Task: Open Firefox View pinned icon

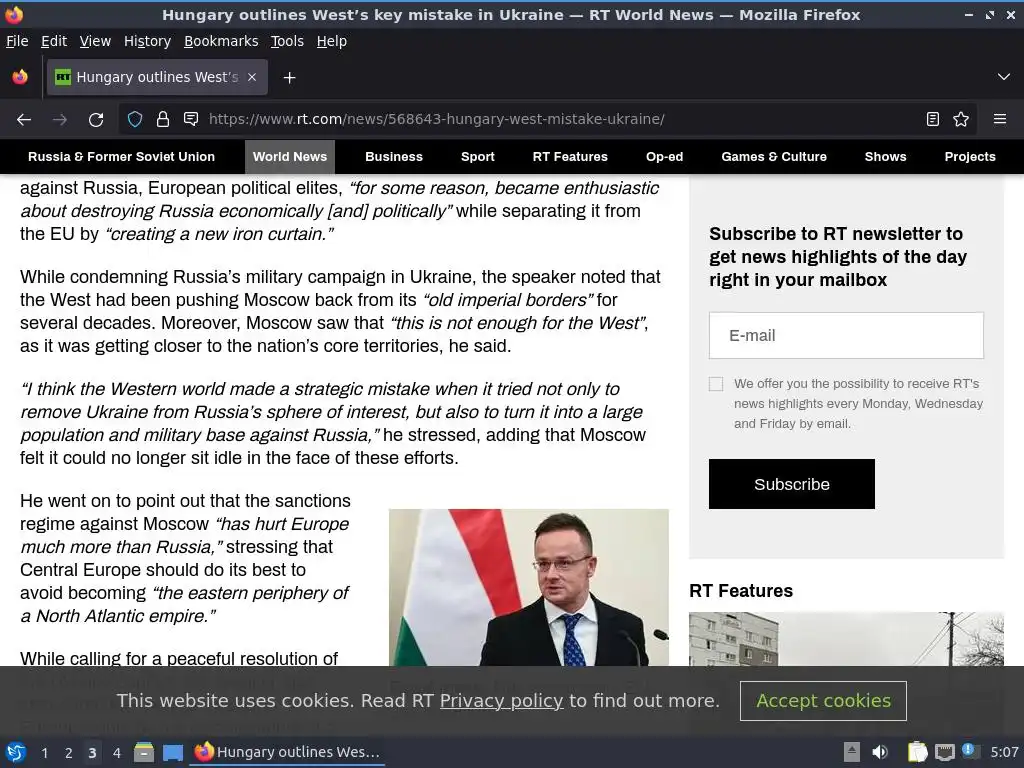Action: pos(20,77)
